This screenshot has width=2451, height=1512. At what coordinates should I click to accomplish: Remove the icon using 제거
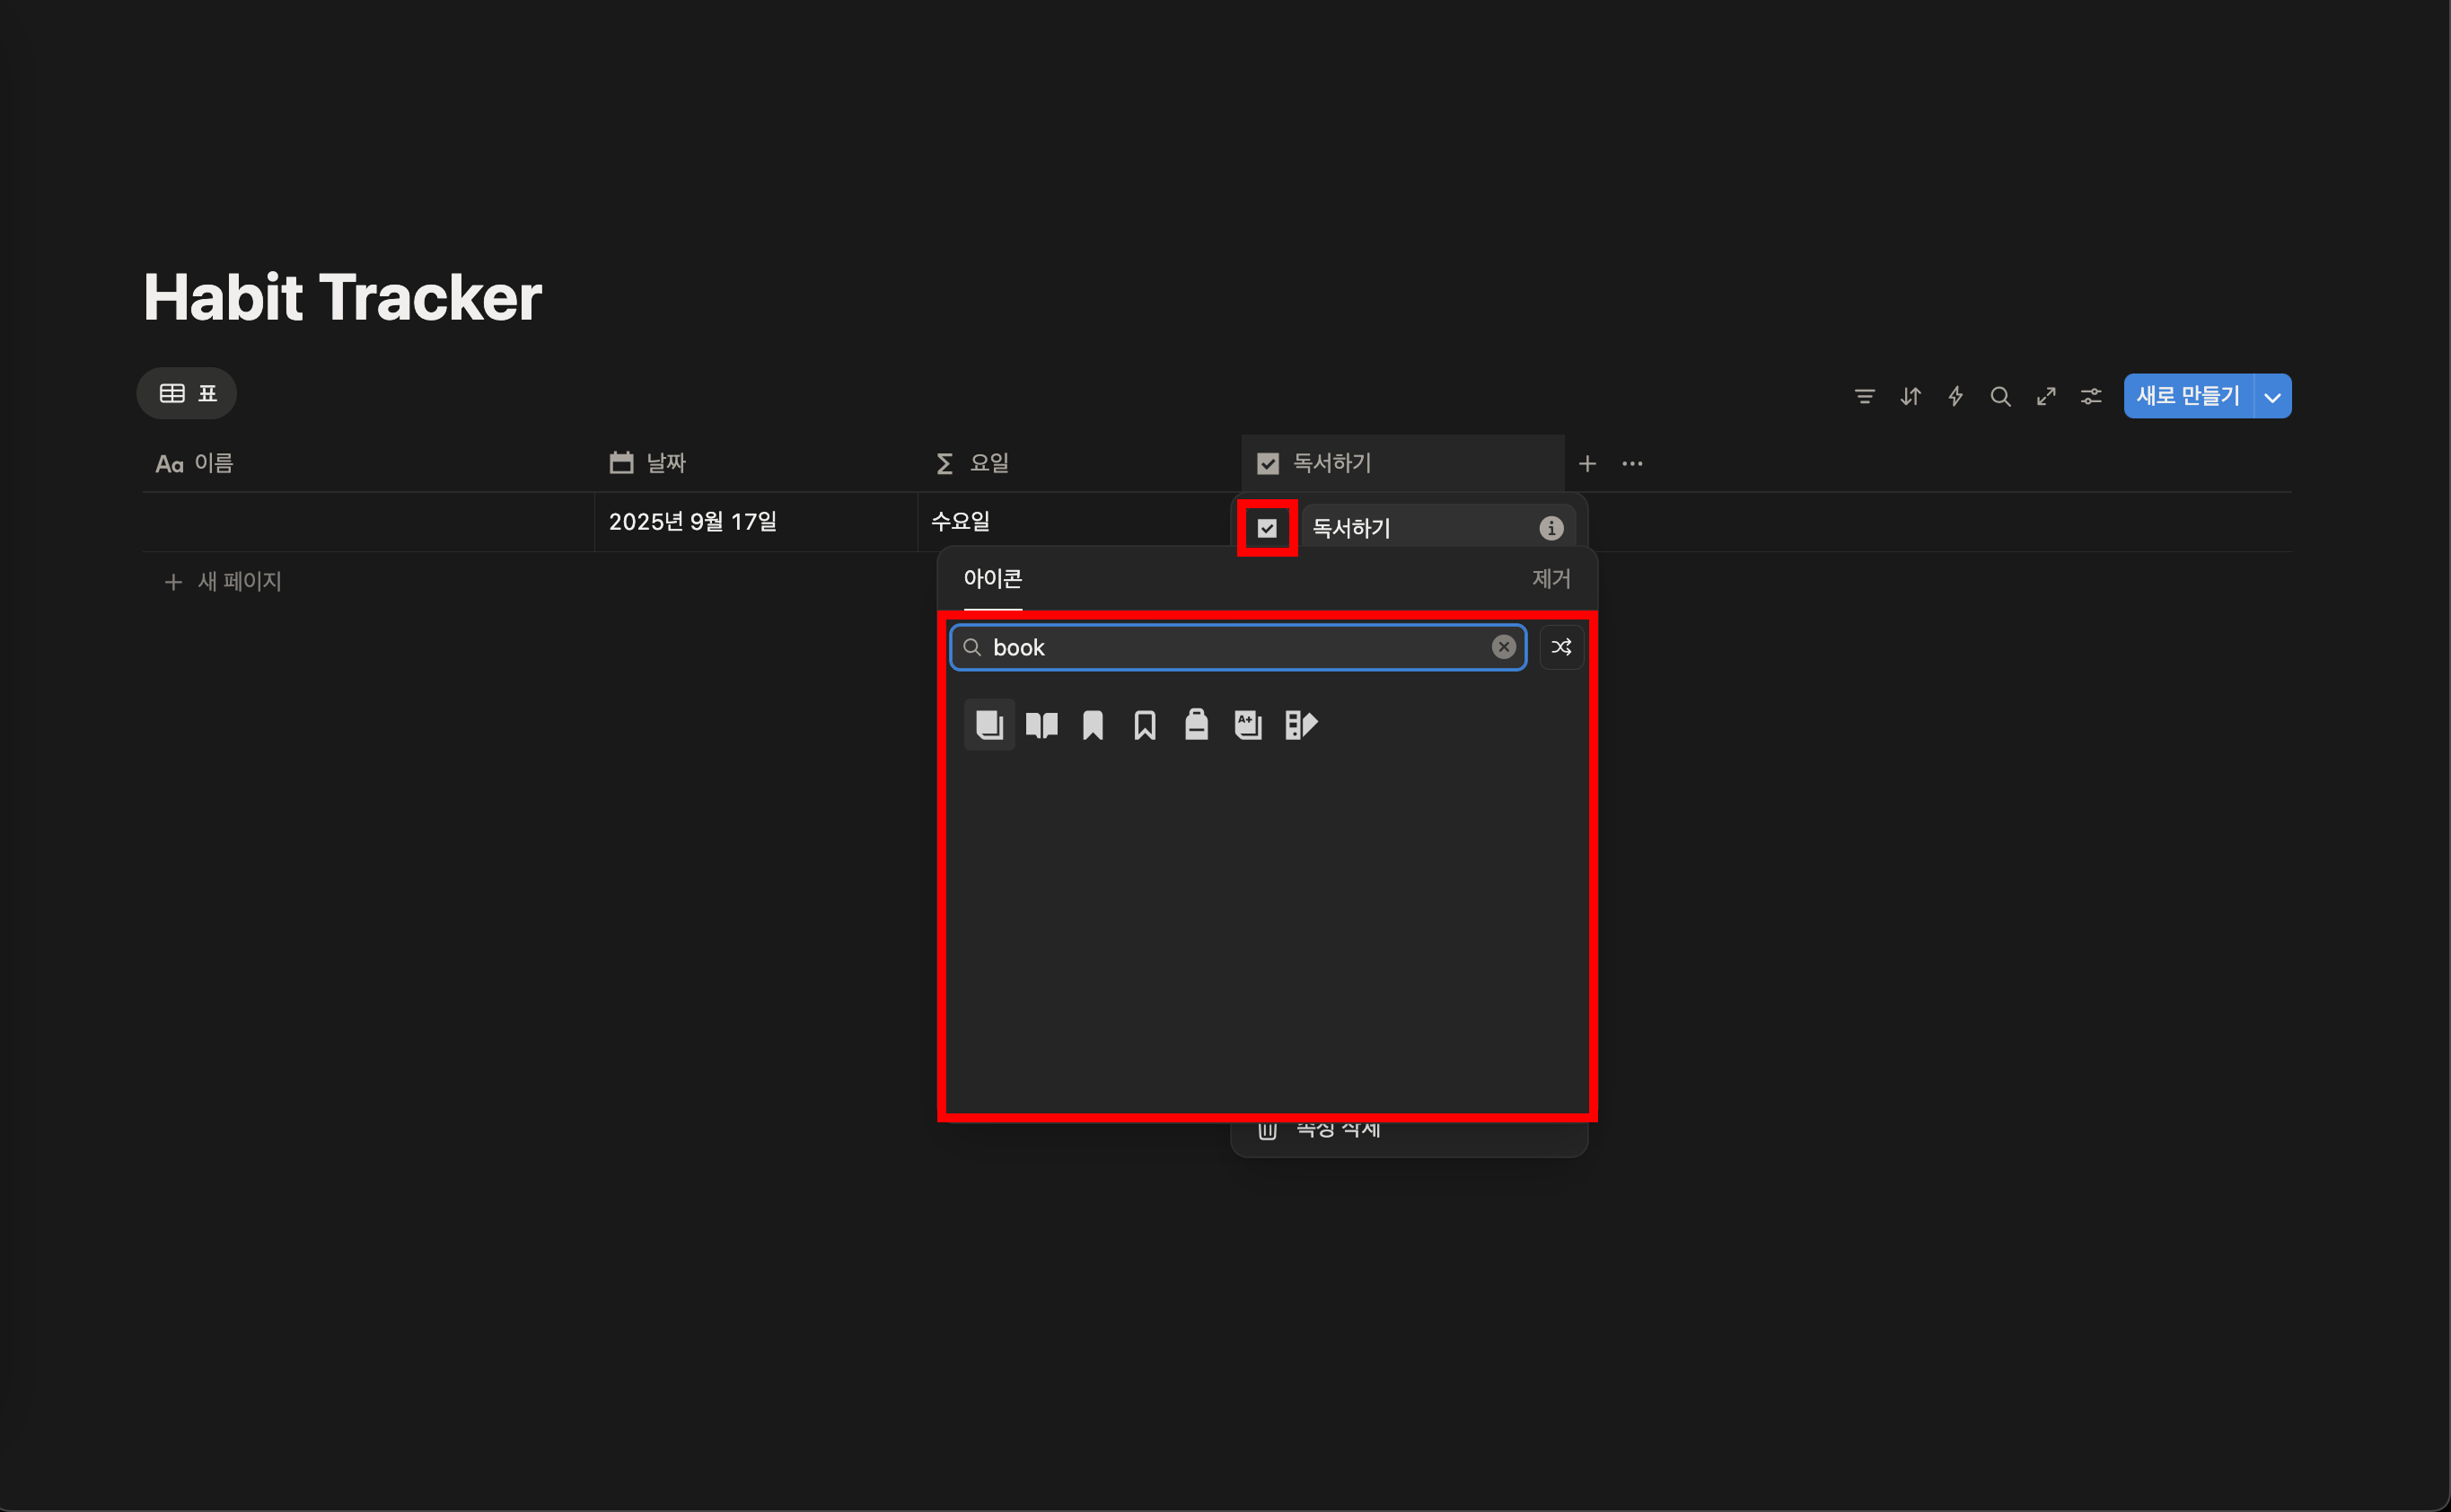coord(1550,578)
